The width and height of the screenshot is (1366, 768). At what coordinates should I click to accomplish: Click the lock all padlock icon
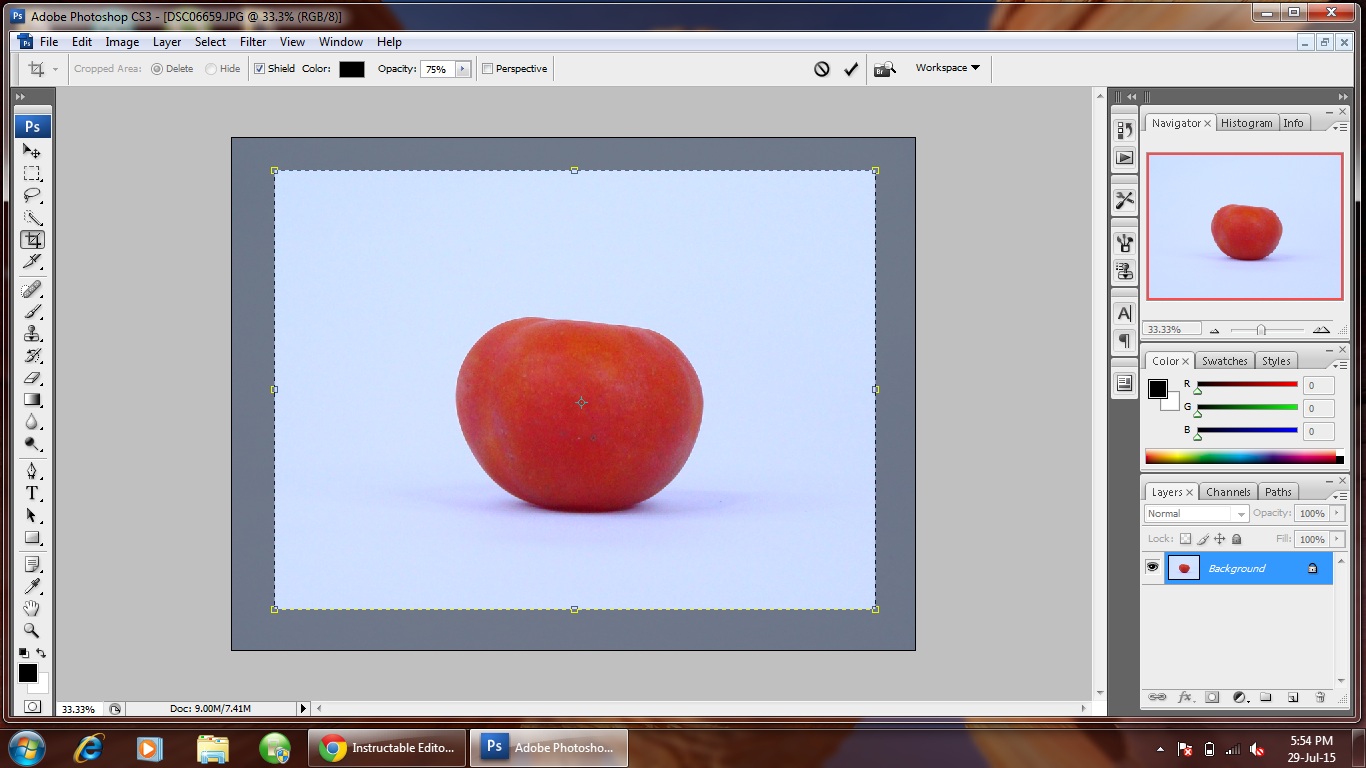point(1237,539)
